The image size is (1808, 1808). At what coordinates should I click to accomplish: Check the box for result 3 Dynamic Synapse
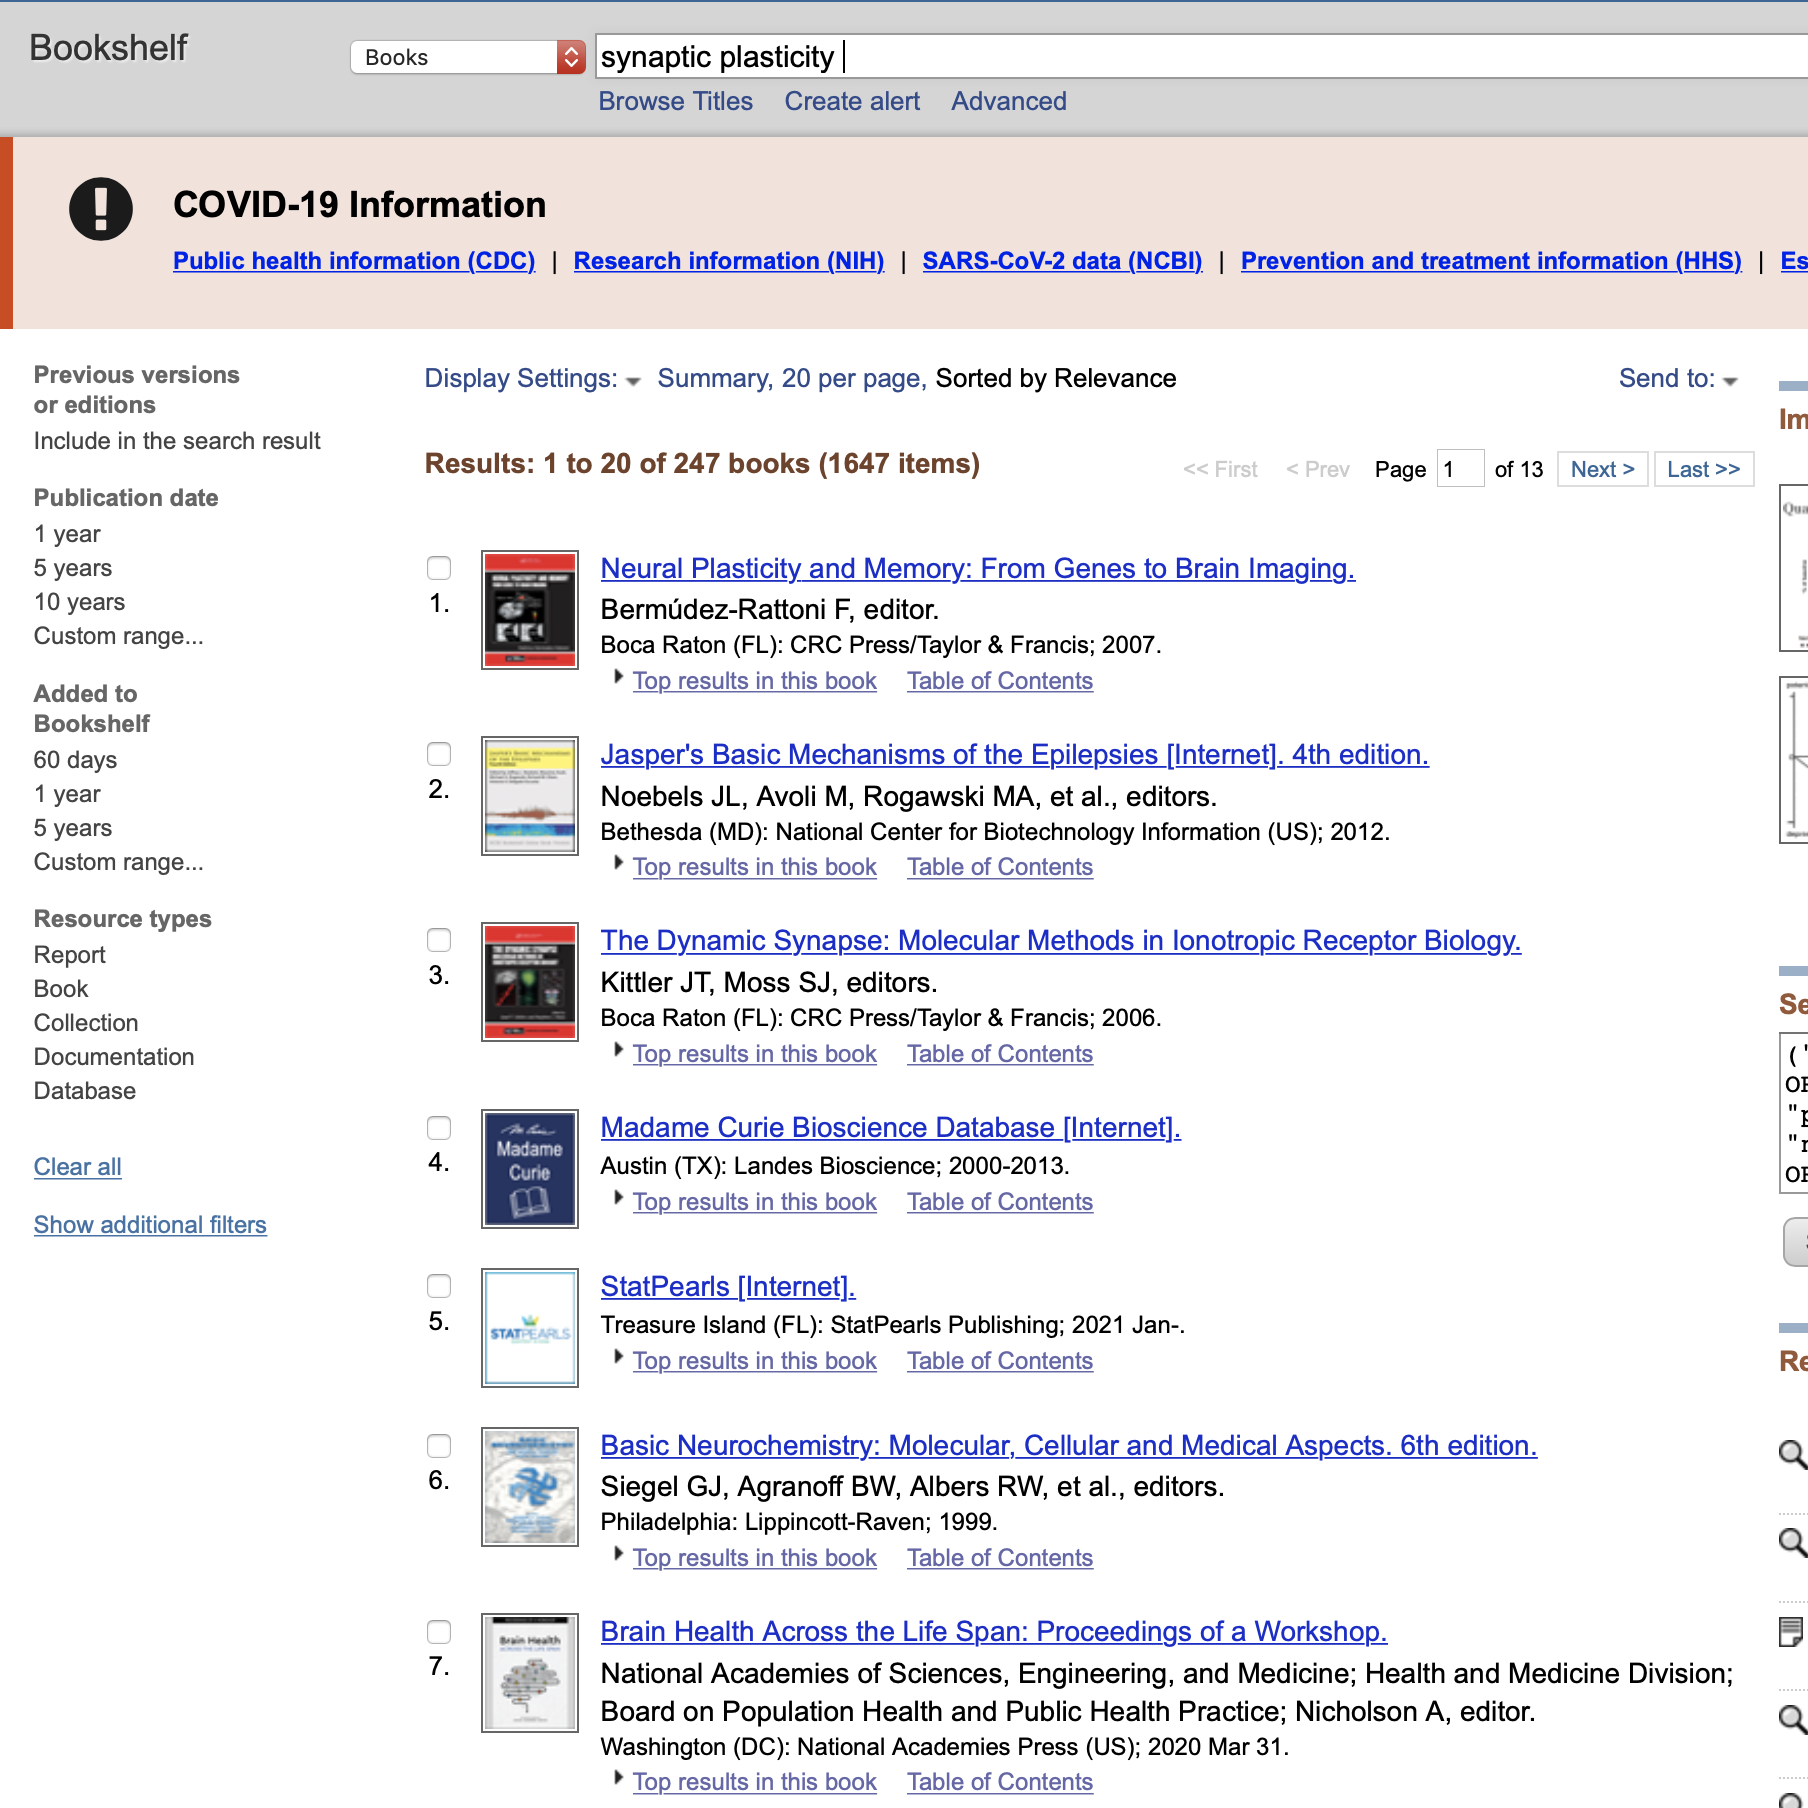tap(439, 940)
